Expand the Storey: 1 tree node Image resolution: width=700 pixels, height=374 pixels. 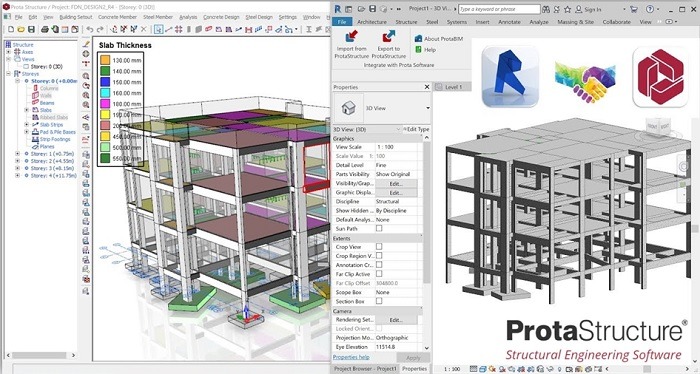(x=17, y=154)
